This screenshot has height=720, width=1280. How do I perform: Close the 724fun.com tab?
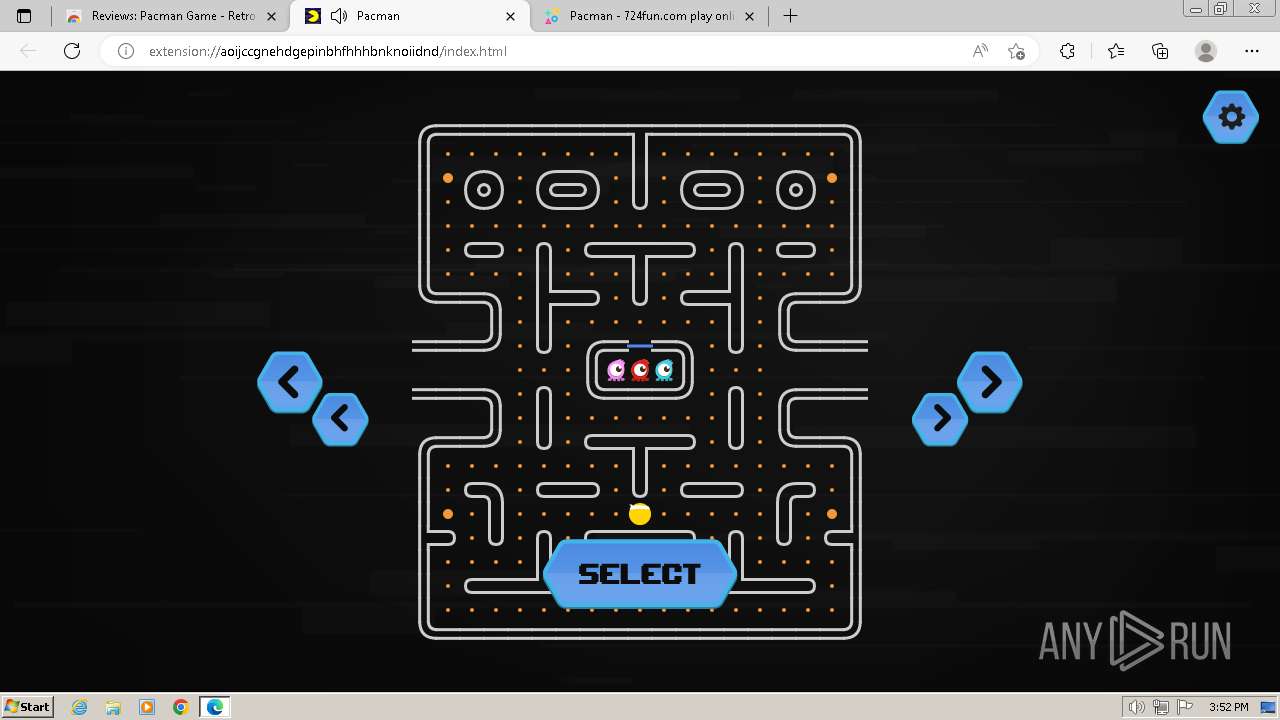(750, 16)
